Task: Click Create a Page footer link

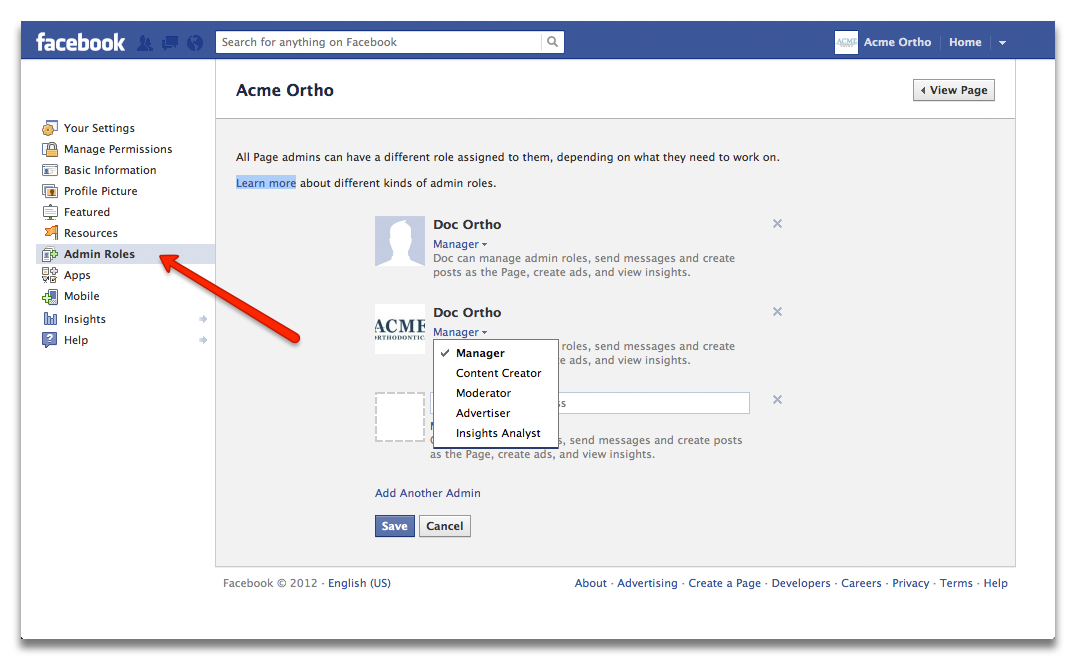Action: click(725, 583)
